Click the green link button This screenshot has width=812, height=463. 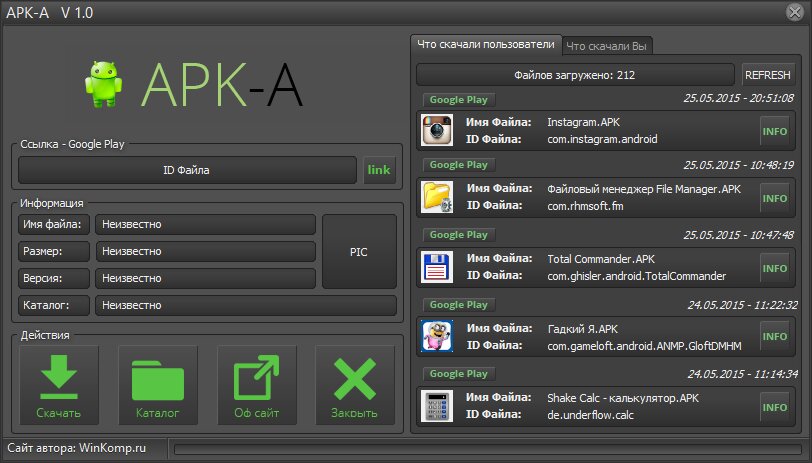point(379,170)
